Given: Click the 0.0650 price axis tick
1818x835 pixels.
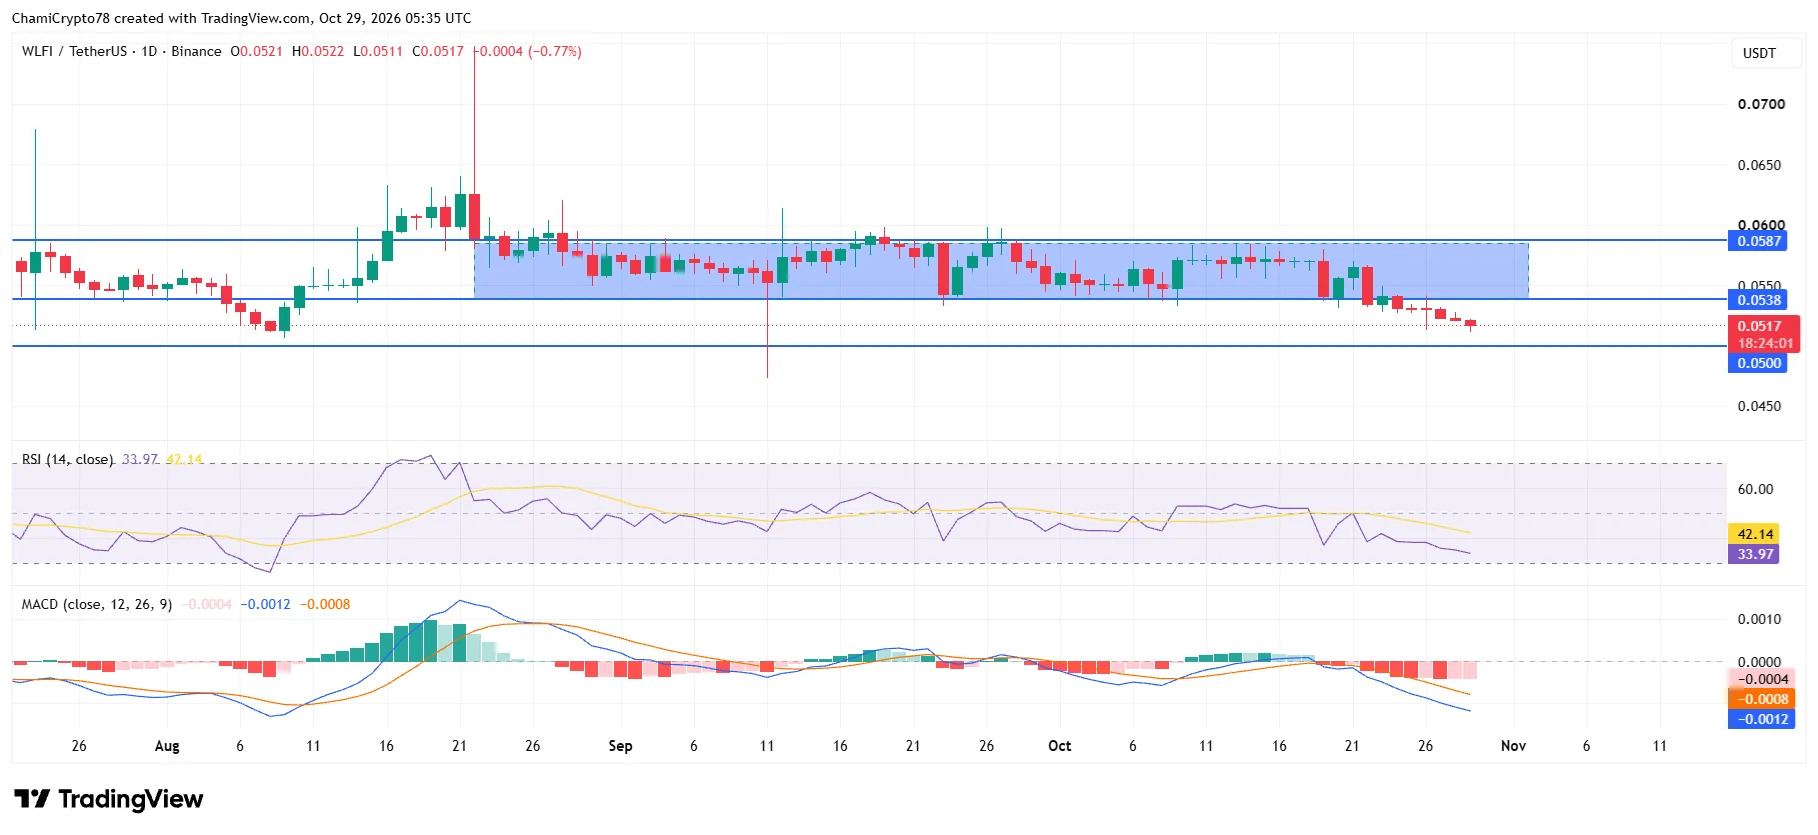Looking at the screenshot, I should [x=1760, y=165].
